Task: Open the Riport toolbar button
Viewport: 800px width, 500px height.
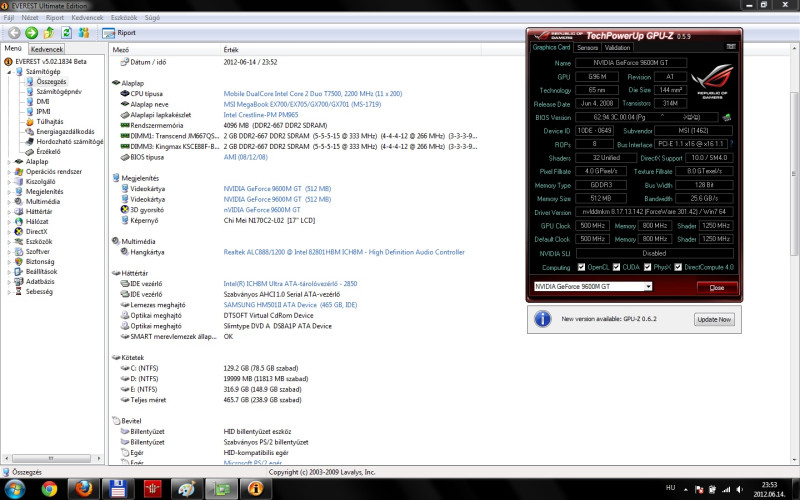Action: [x=119, y=33]
